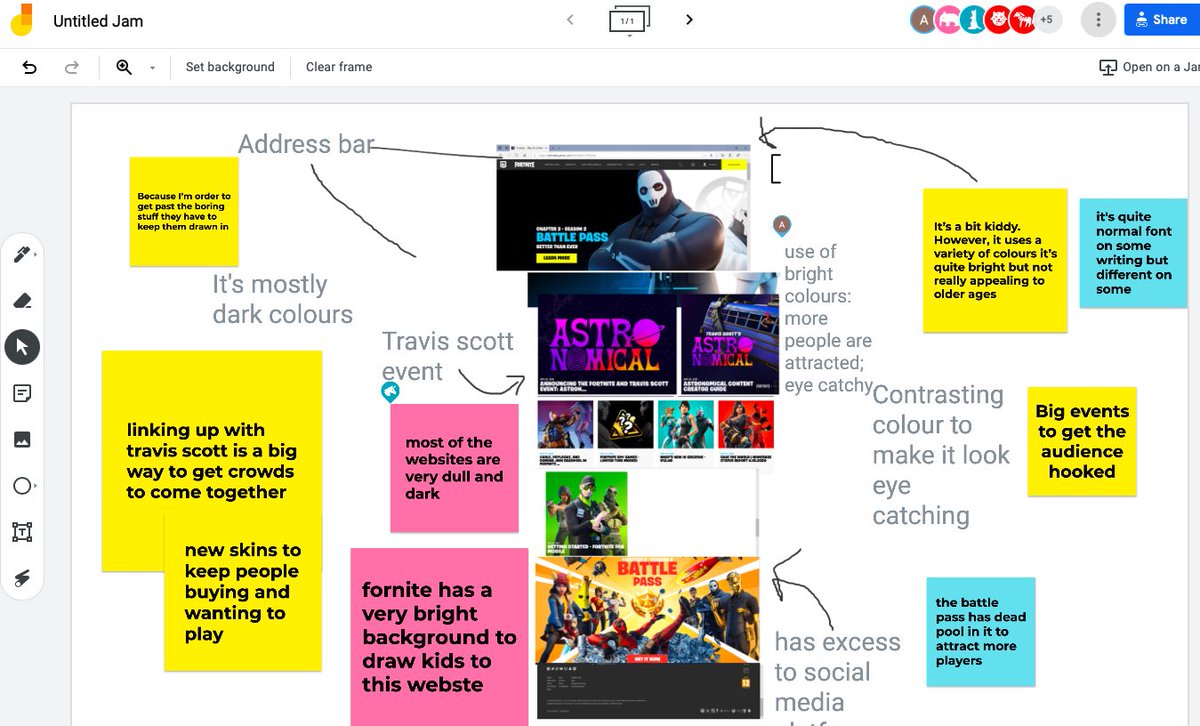The height and width of the screenshot is (726, 1200).
Task: Click the first collaborator avatar 'A'
Action: tap(924, 20)
